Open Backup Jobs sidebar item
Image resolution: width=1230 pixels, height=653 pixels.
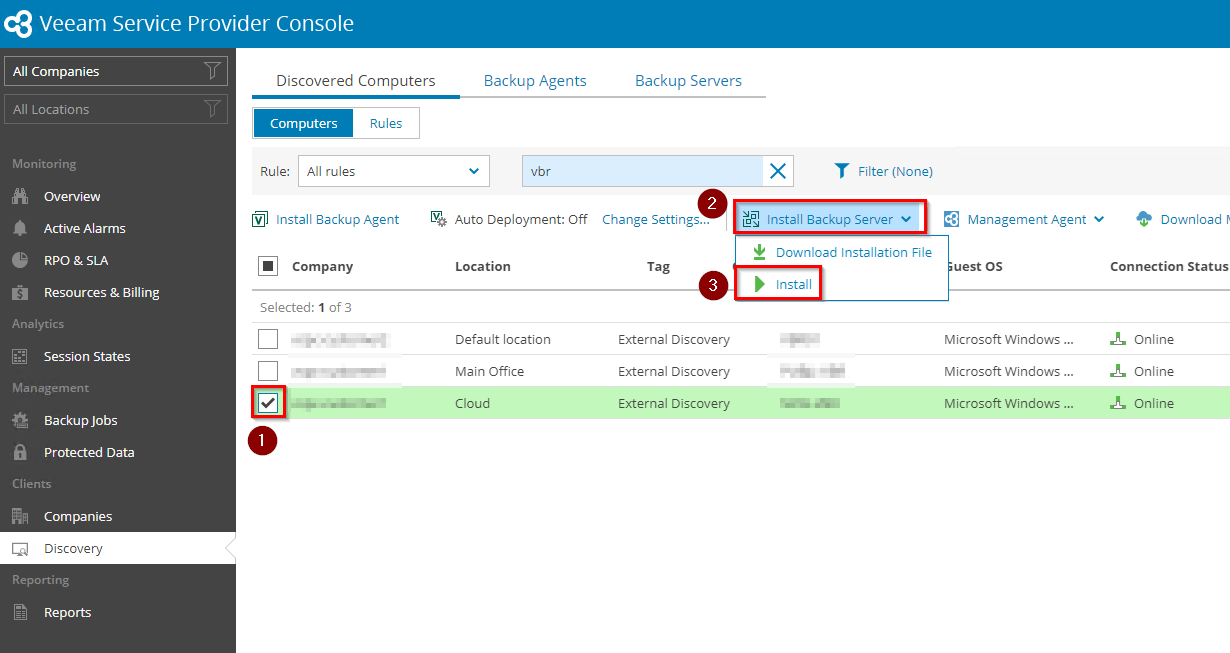click(80, 420)
